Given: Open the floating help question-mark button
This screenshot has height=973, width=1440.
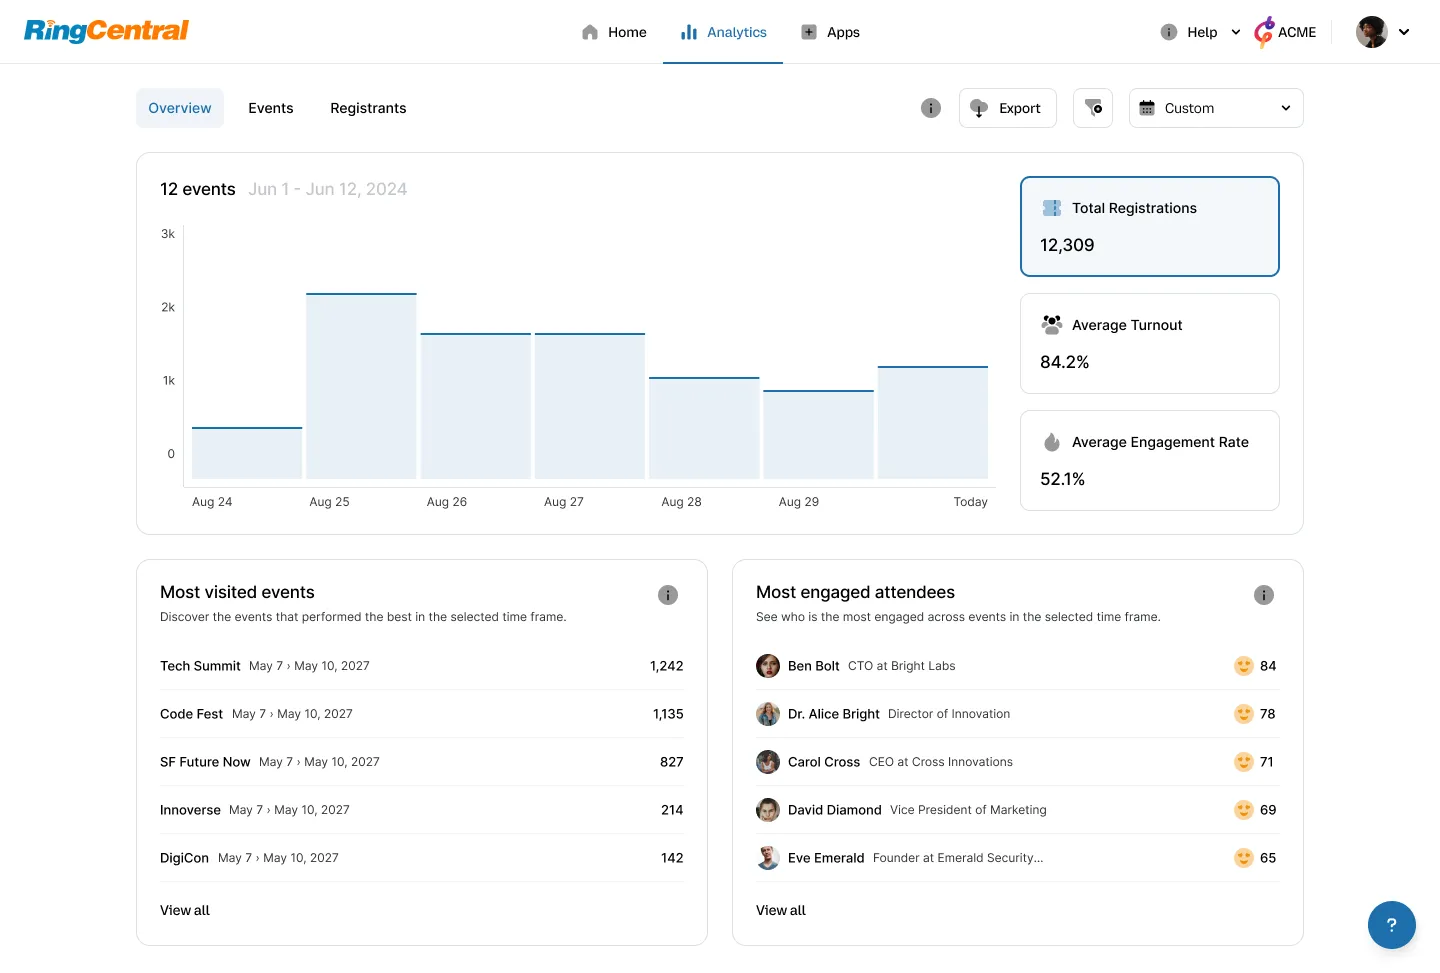Looking at the screenshot, I should pyautogui.click(x=1391, y=925).
